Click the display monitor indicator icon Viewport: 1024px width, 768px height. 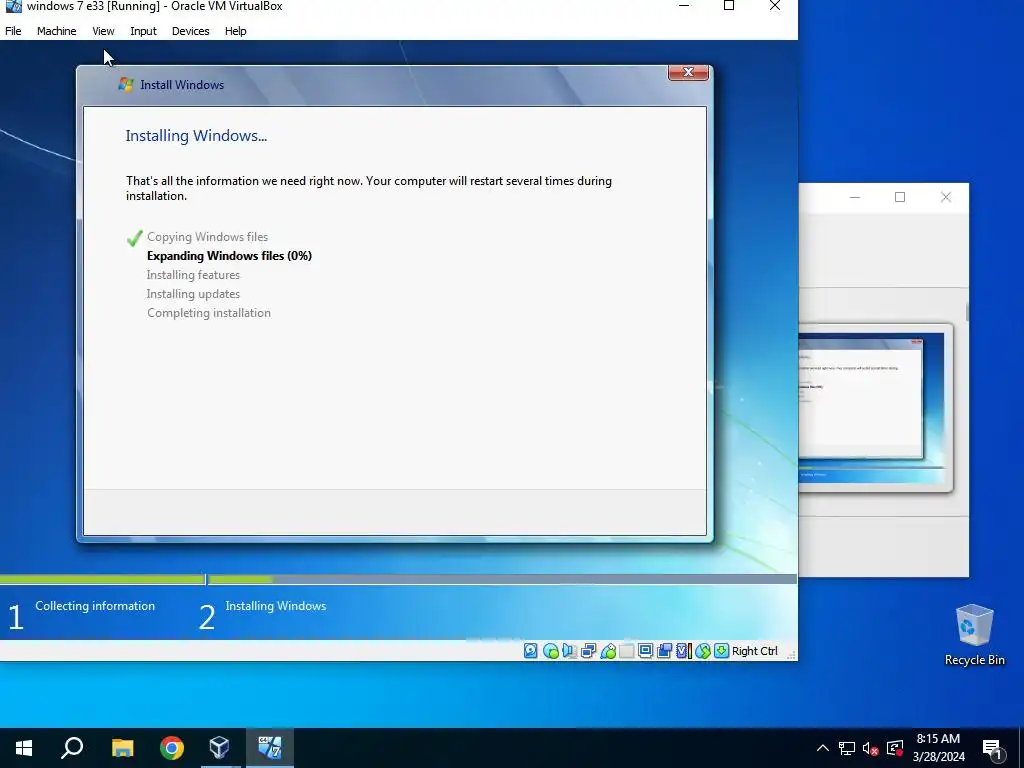pos(646,650)
